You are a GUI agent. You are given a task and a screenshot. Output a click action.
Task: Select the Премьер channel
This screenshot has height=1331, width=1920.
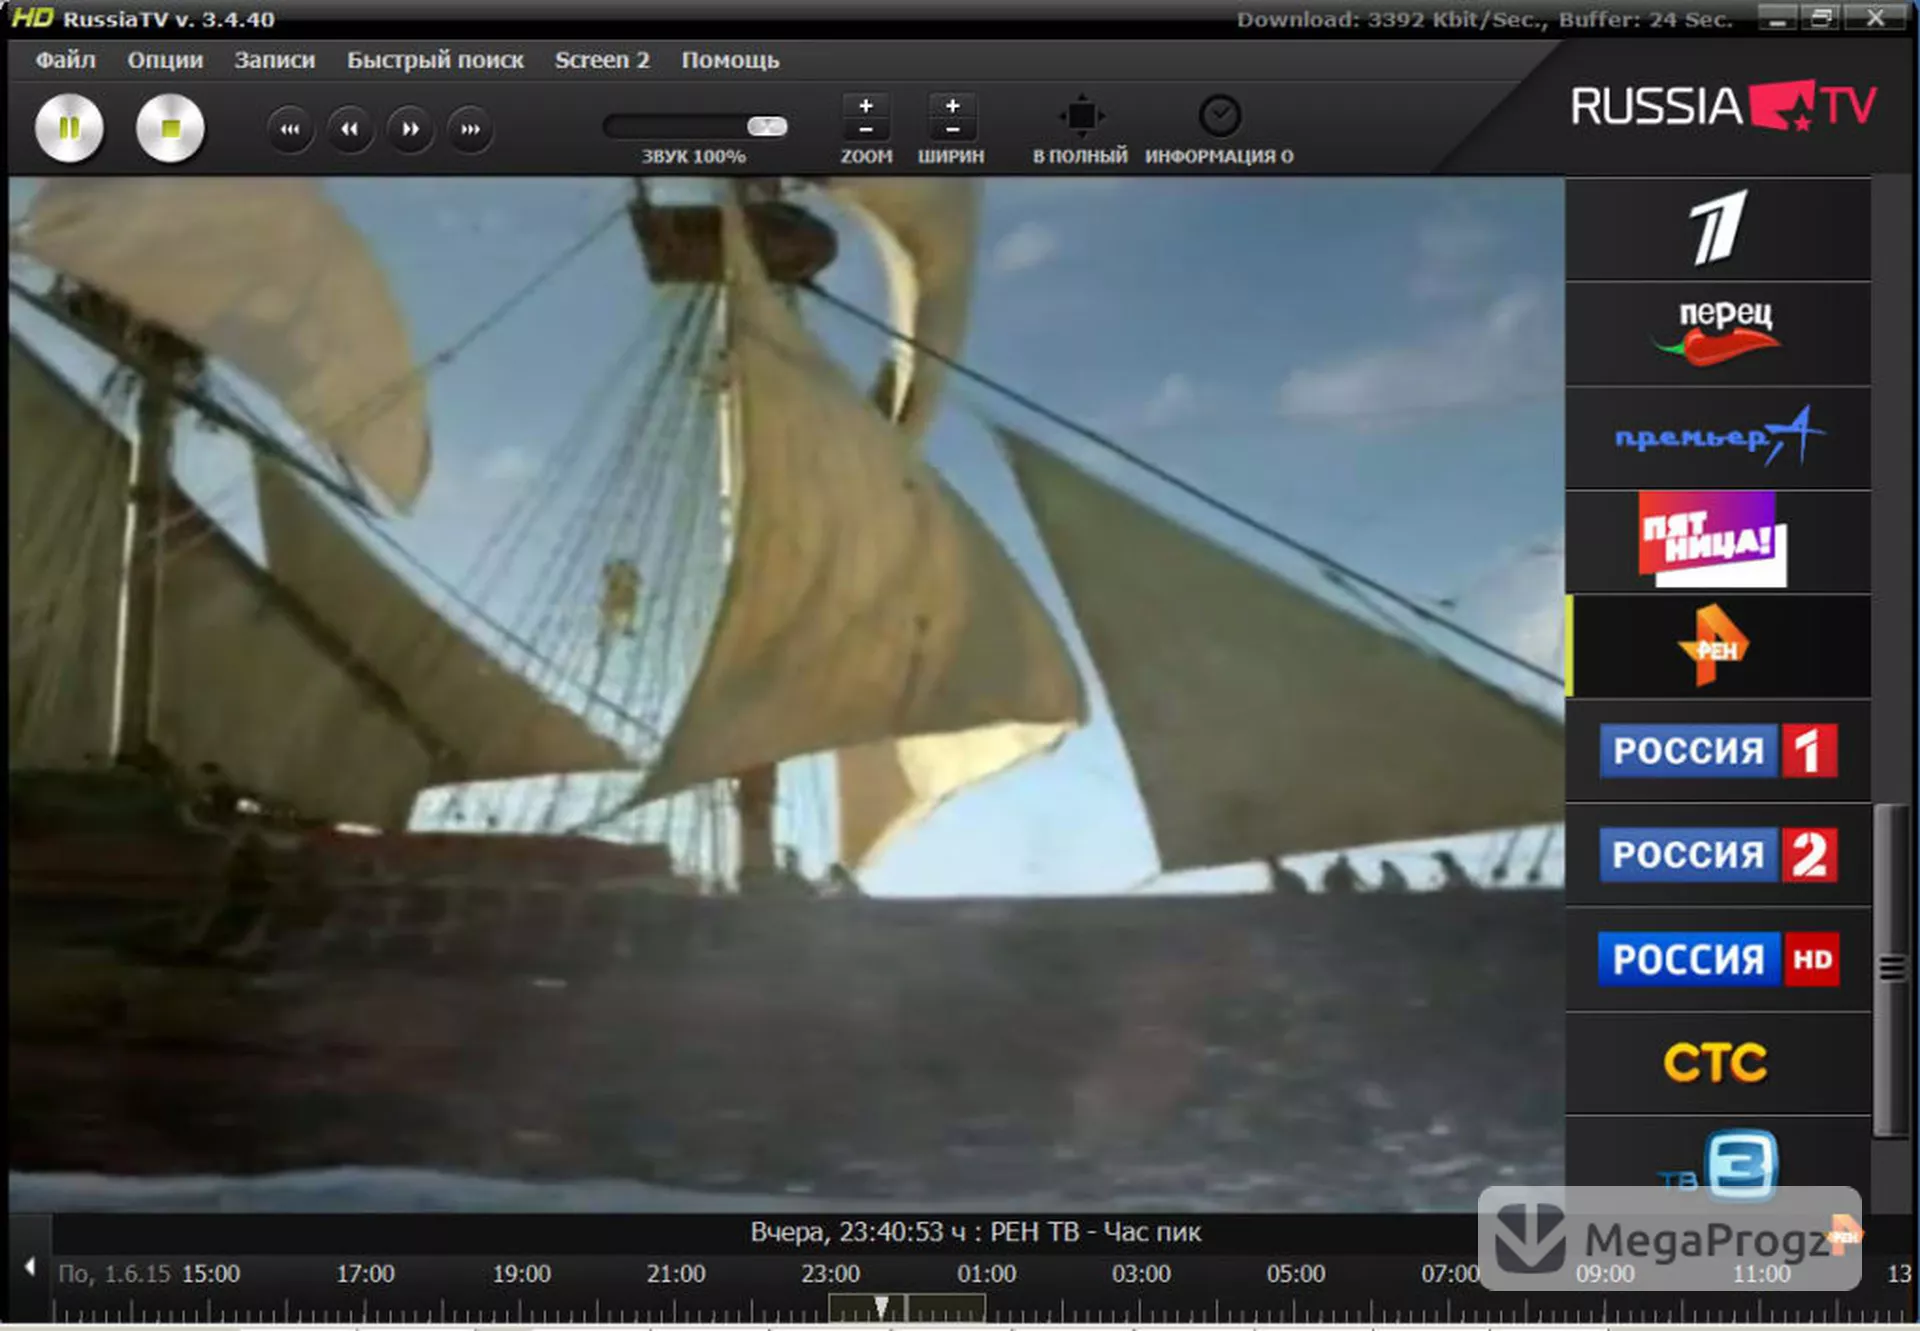point(1718,438)
